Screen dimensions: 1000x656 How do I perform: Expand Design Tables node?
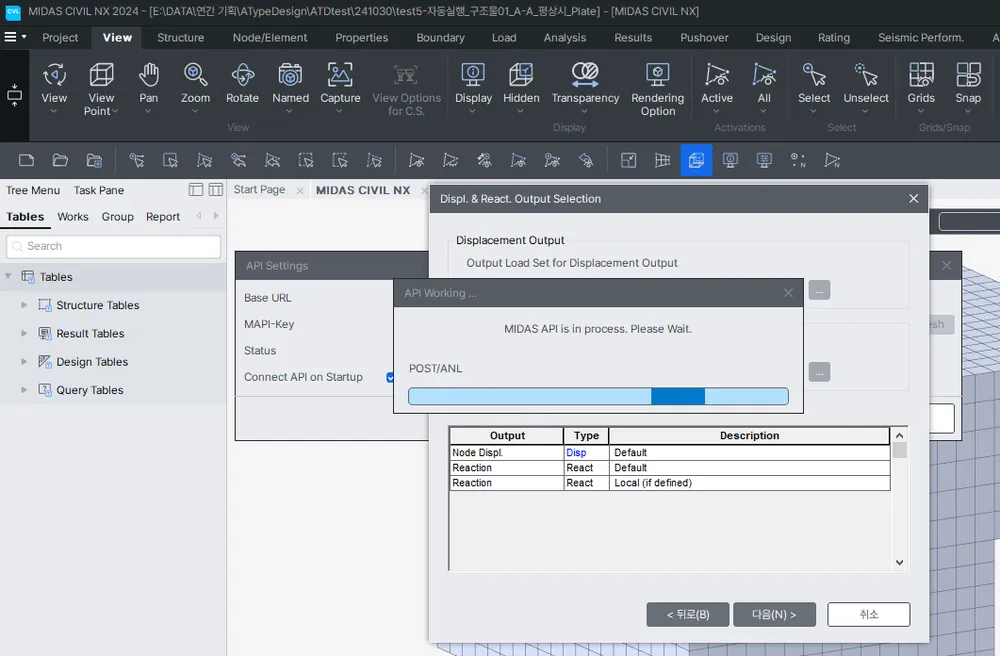point(24,361)
